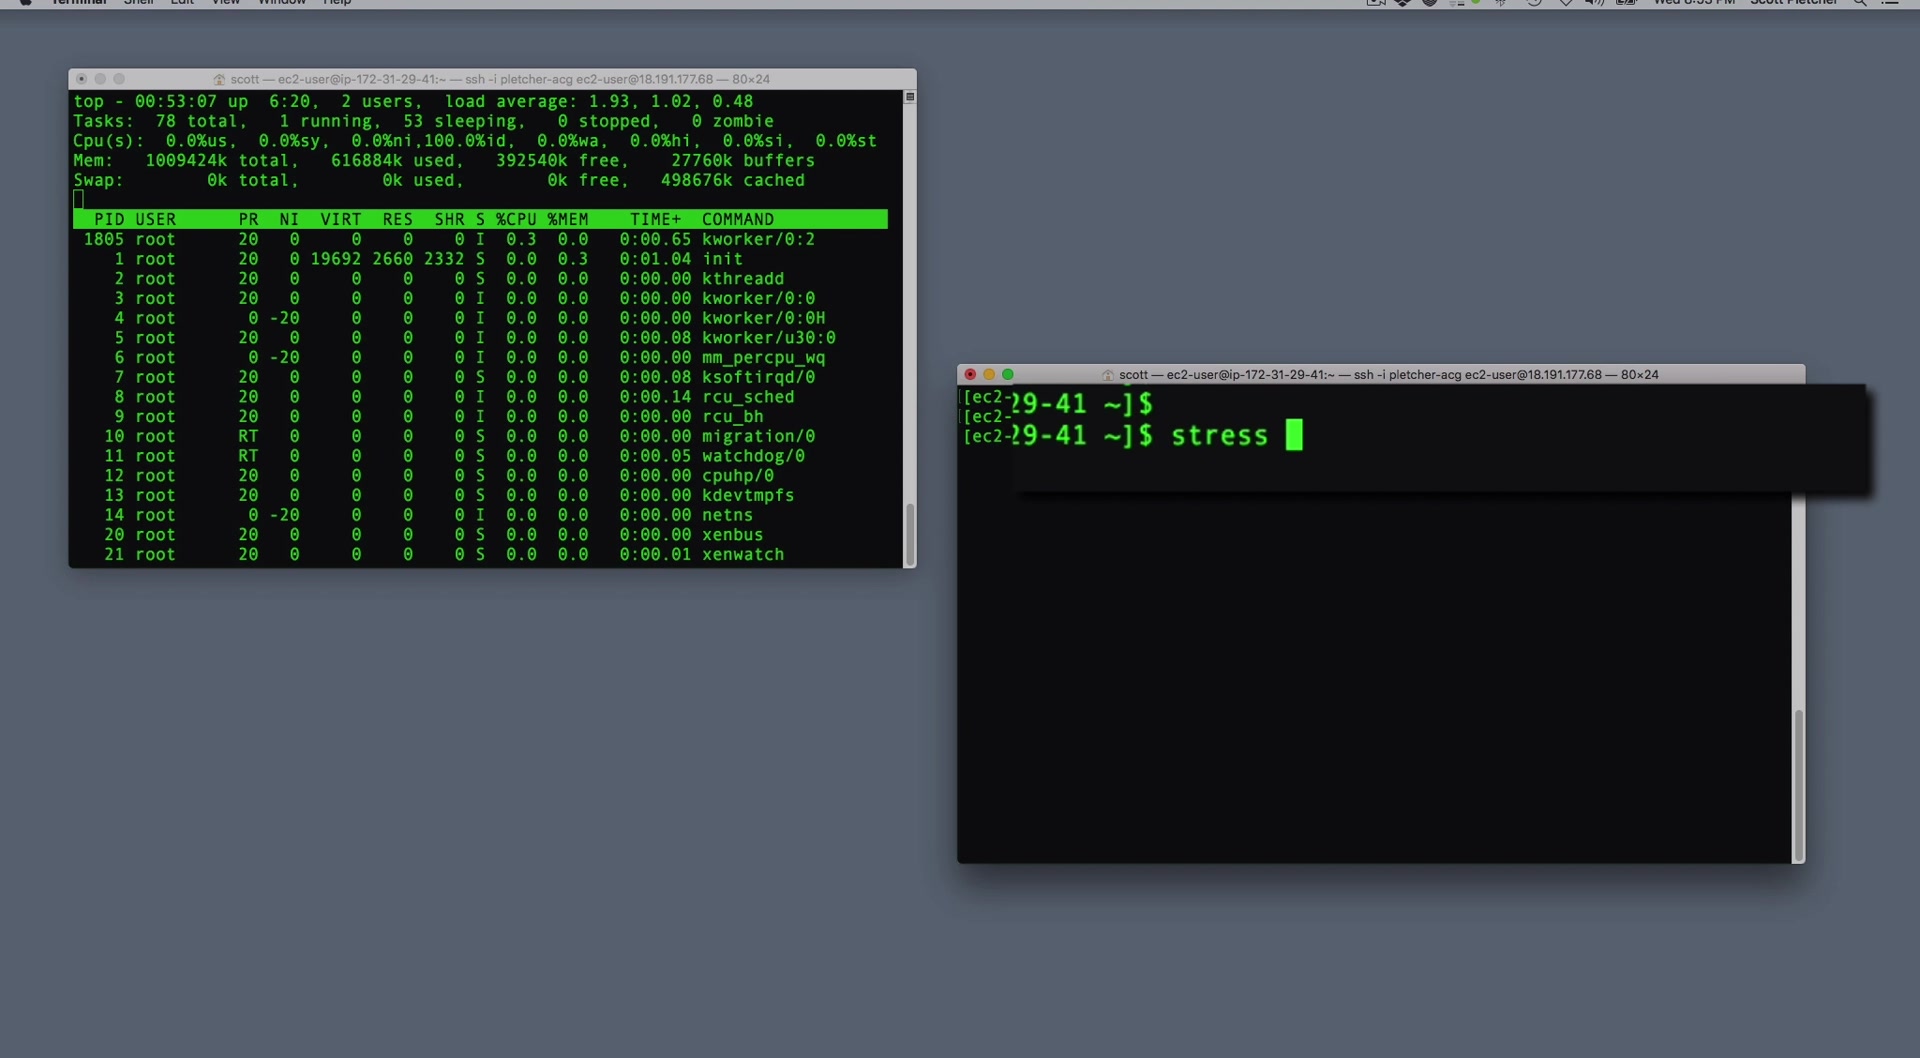Viewport: 1920px width, 1058px height.
Task: Zoom the terminal window running top
Action: [119, 79]
